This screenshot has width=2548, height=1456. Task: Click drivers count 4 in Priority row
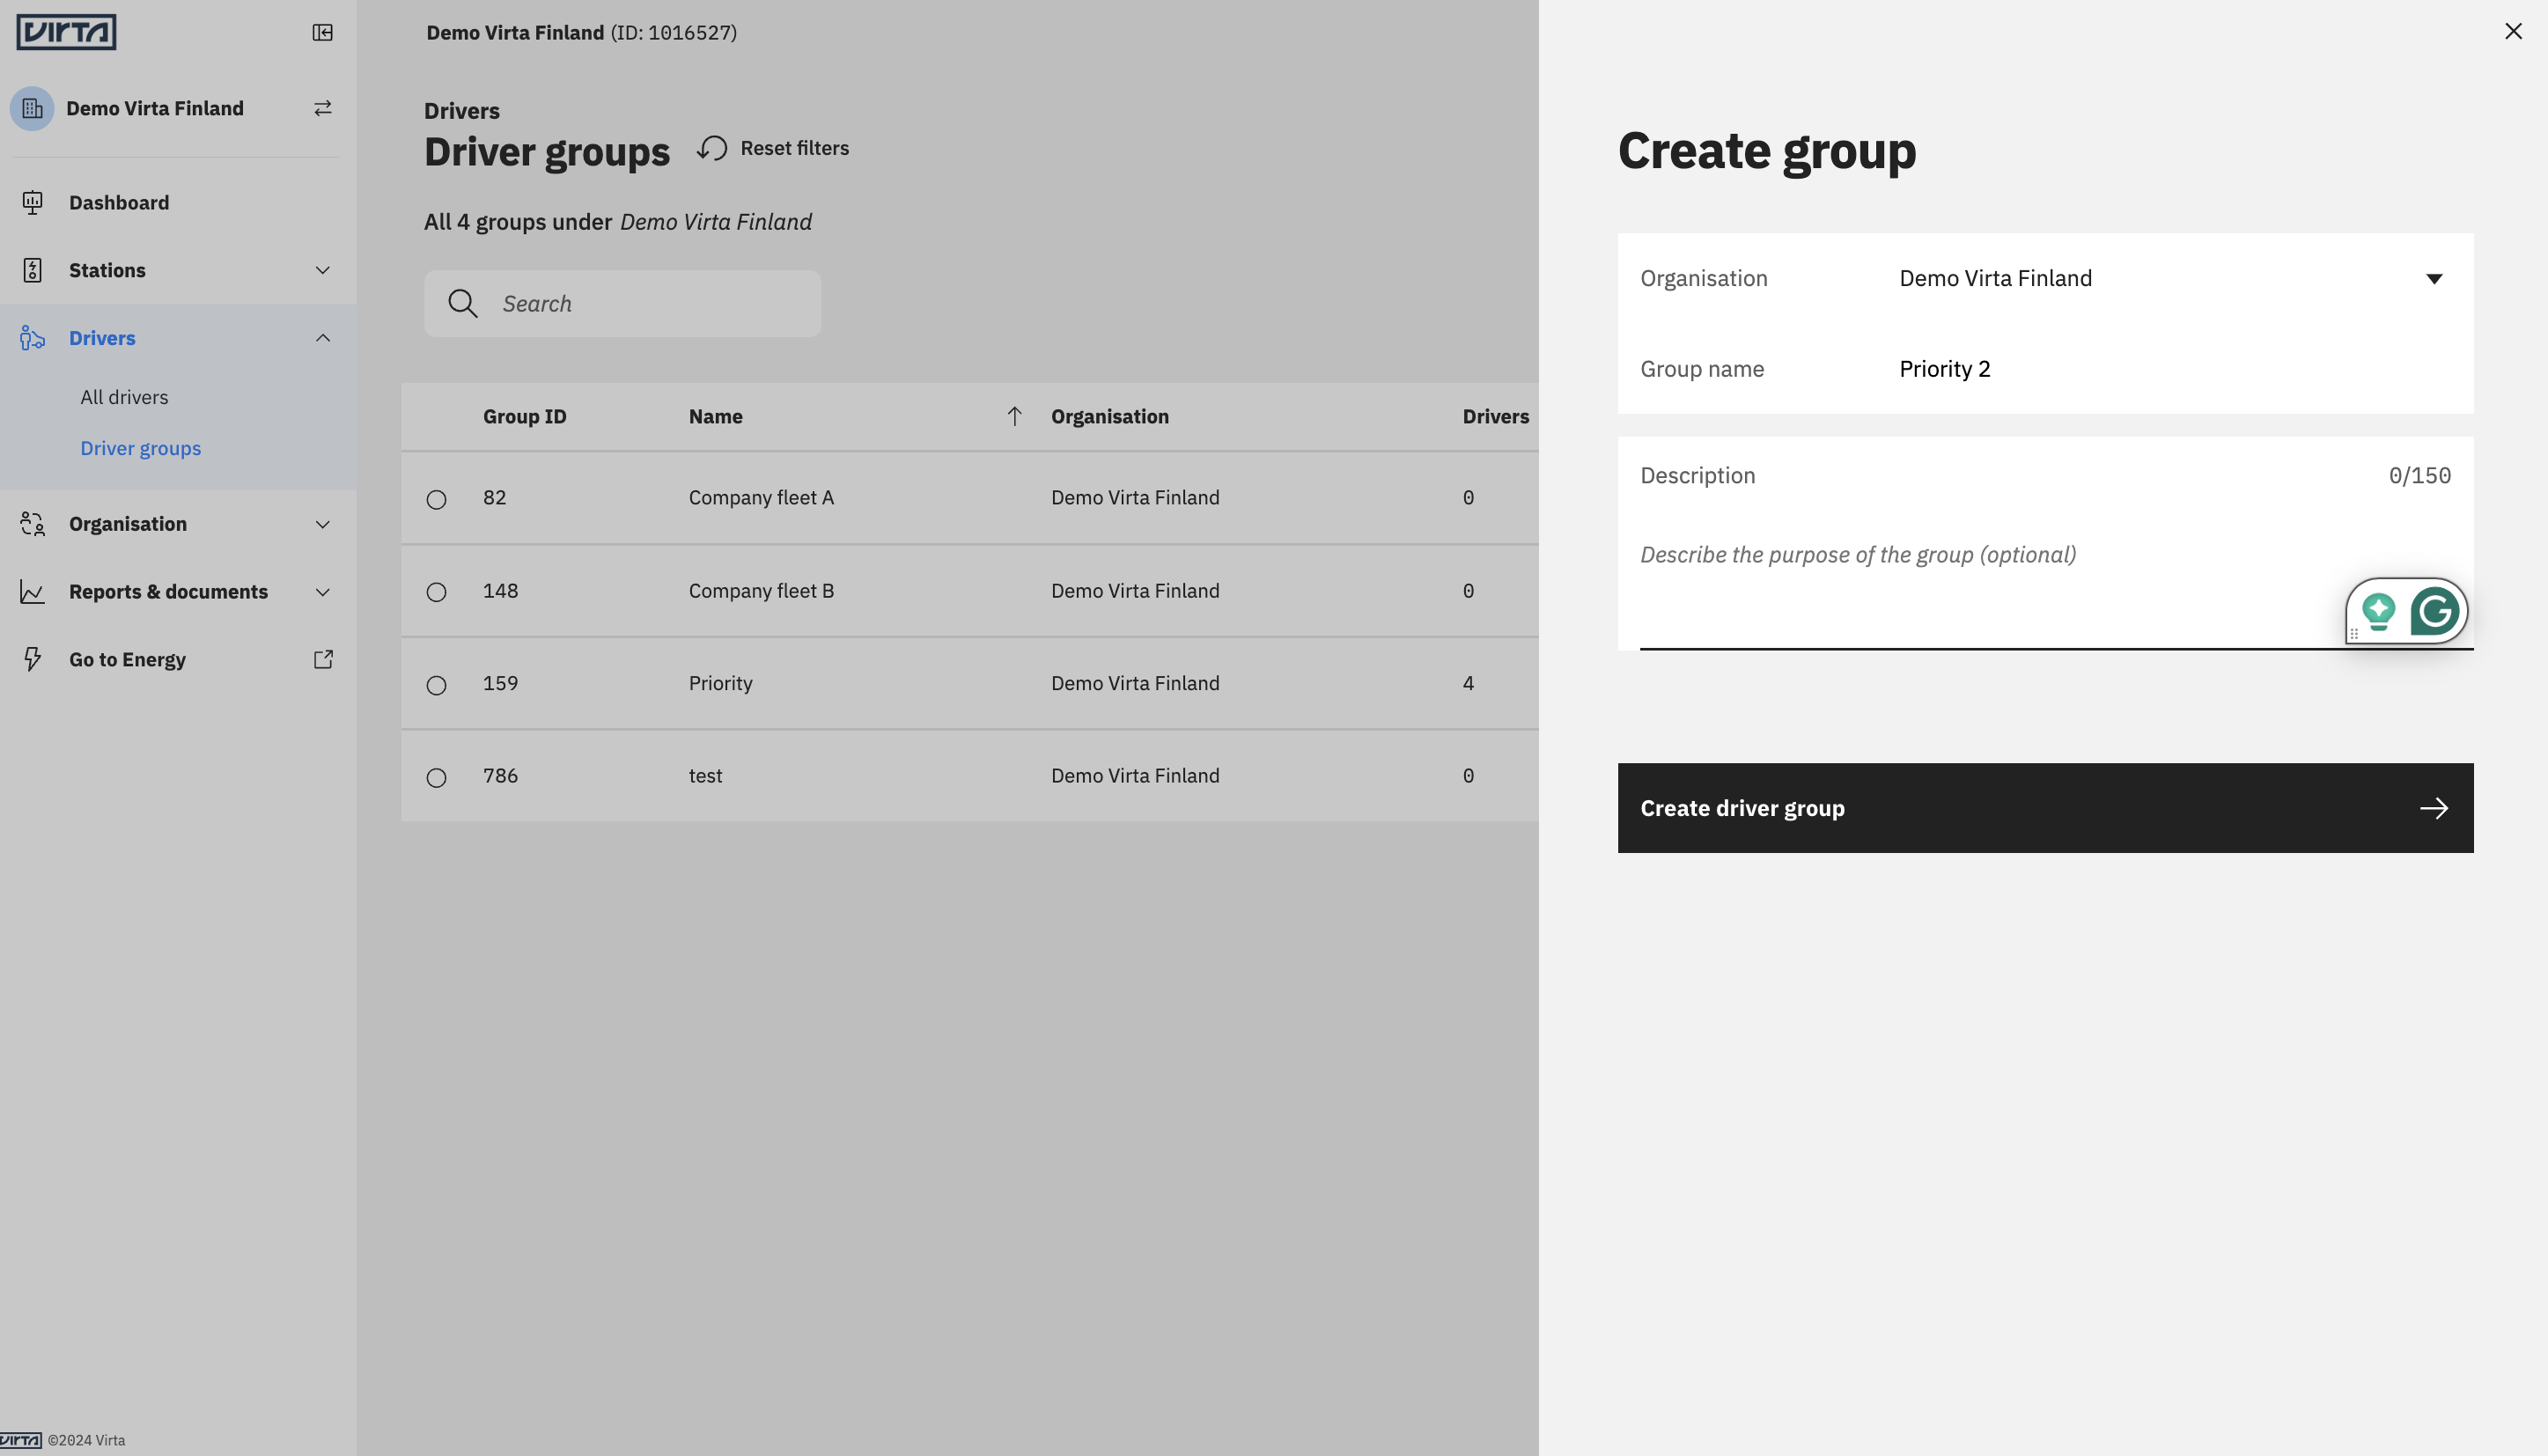click(x=1468, y=683)
